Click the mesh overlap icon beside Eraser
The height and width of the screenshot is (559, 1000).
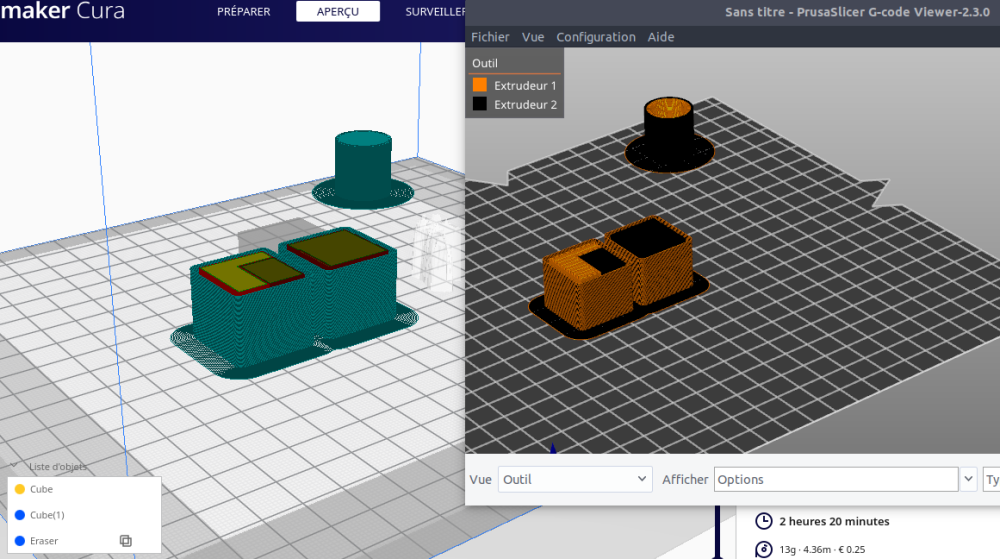coord(125,541)
